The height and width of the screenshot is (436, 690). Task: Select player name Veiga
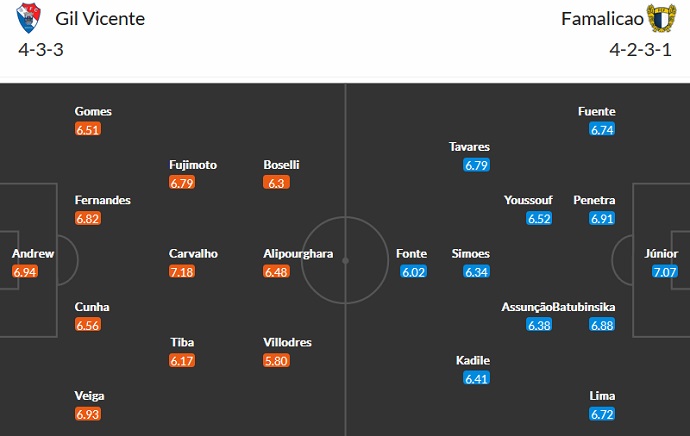click(x=89, y=396)
